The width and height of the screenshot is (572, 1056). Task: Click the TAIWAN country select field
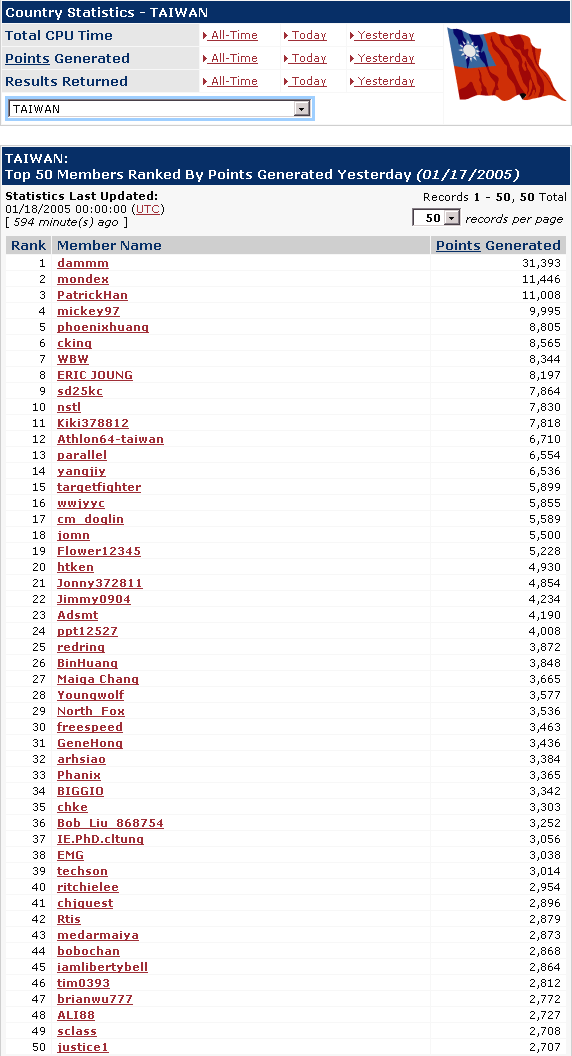click(160, 109)
